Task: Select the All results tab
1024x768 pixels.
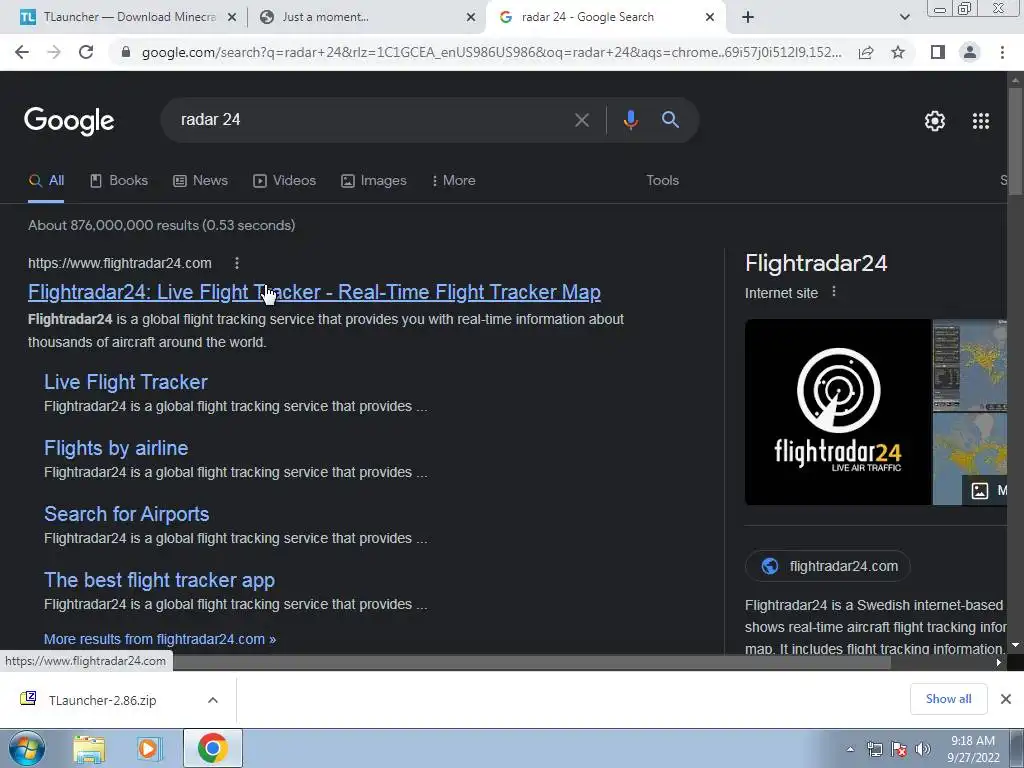Action: click(46, 181)
